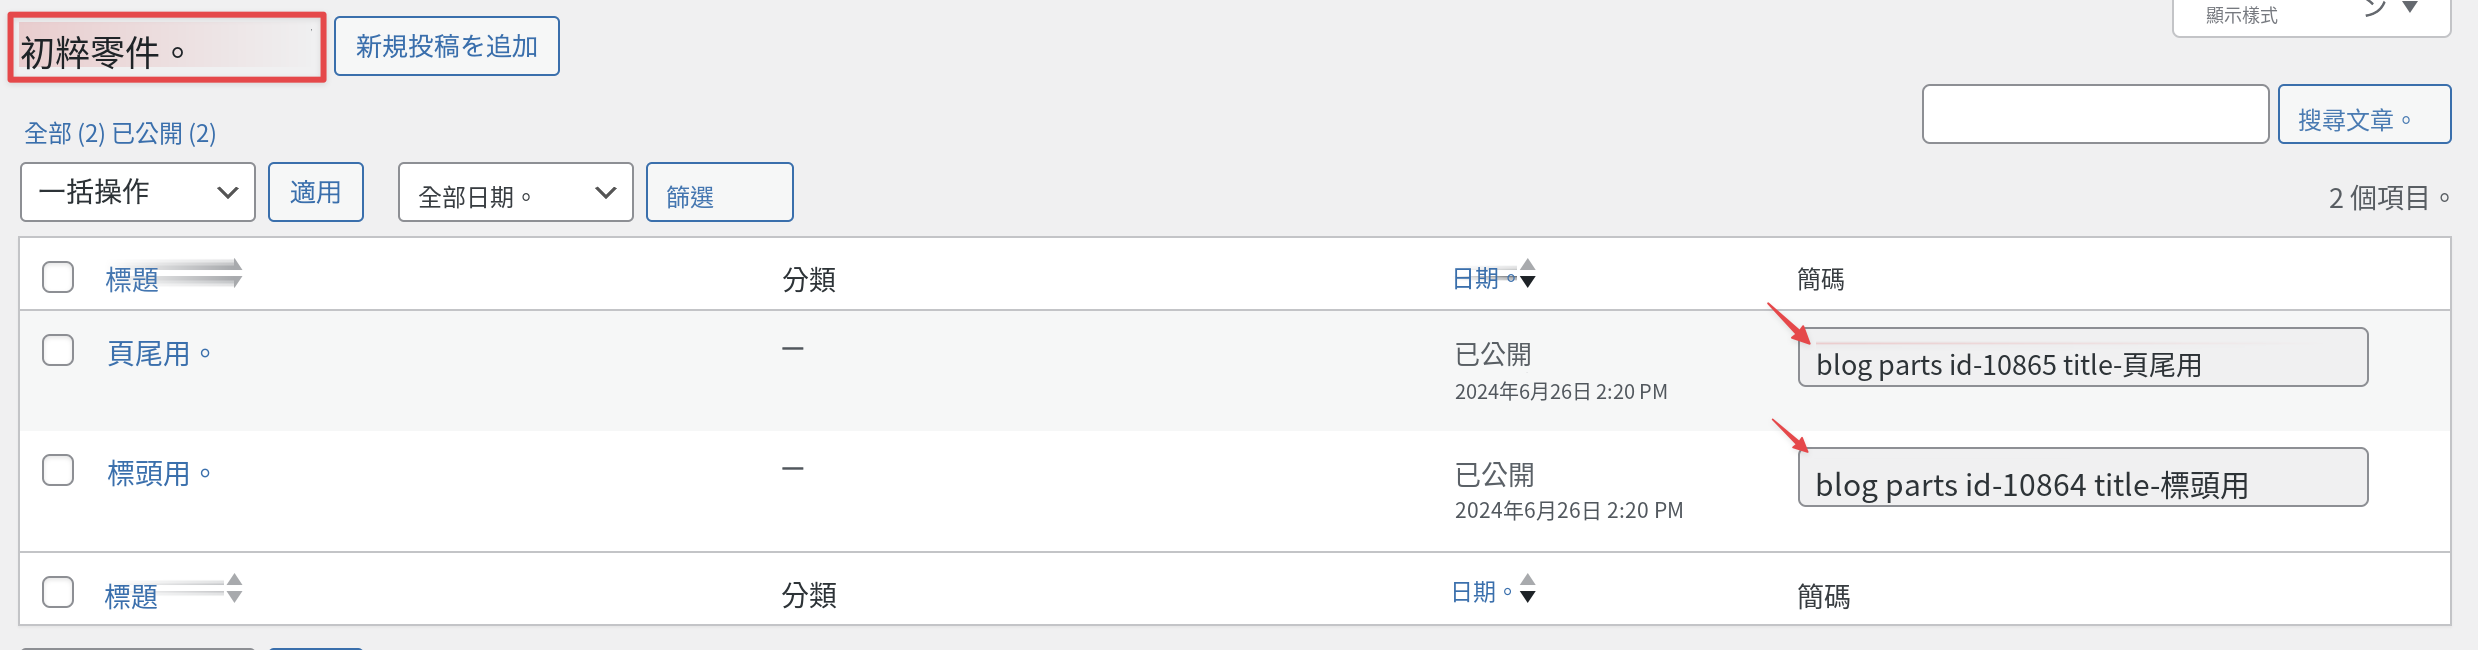The height and width of the screenshot is (650, 2478).
Task: Toggle select-all checkbox in table header
Action: 58,277
